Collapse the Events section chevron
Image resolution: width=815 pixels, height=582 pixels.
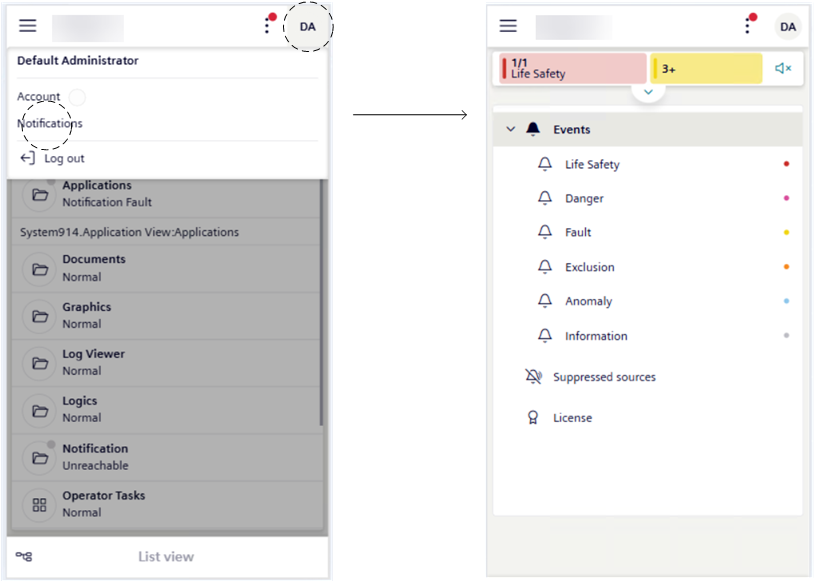coord(511,129)
